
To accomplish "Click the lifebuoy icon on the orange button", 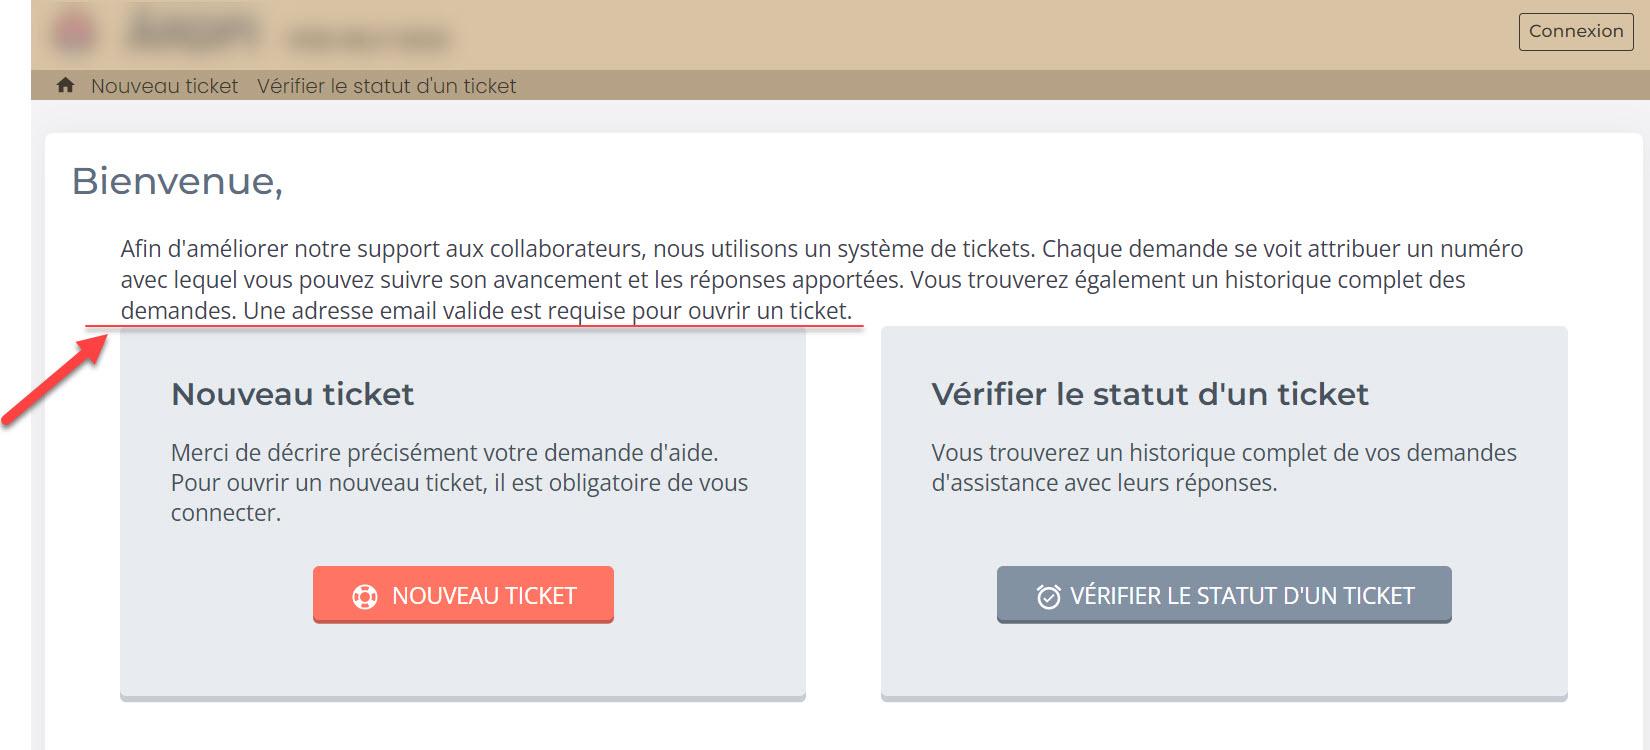I will pos(365,597).
